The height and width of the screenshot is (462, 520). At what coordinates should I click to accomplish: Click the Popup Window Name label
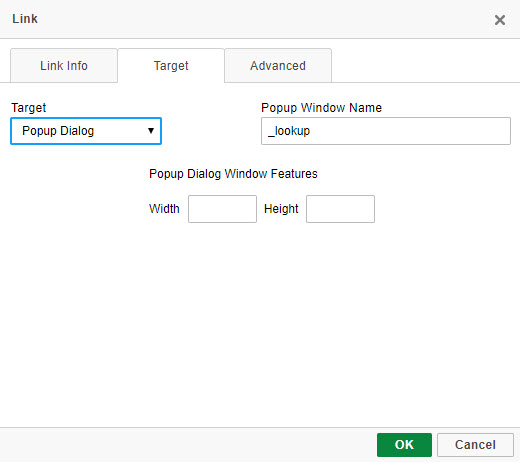tap(321, 108)
